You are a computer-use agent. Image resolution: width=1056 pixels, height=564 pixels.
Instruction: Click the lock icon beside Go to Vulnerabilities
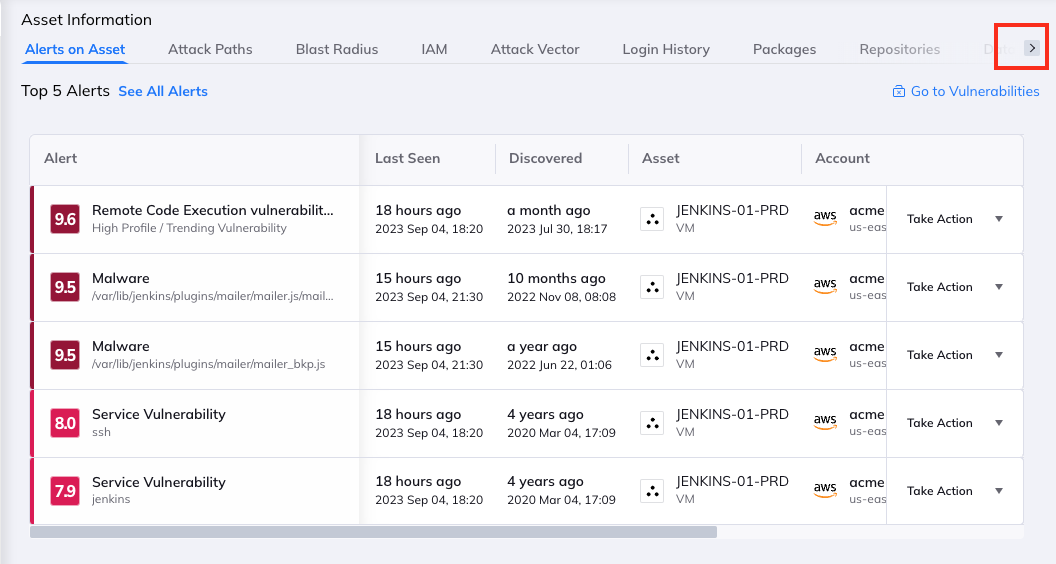point(899,92)
